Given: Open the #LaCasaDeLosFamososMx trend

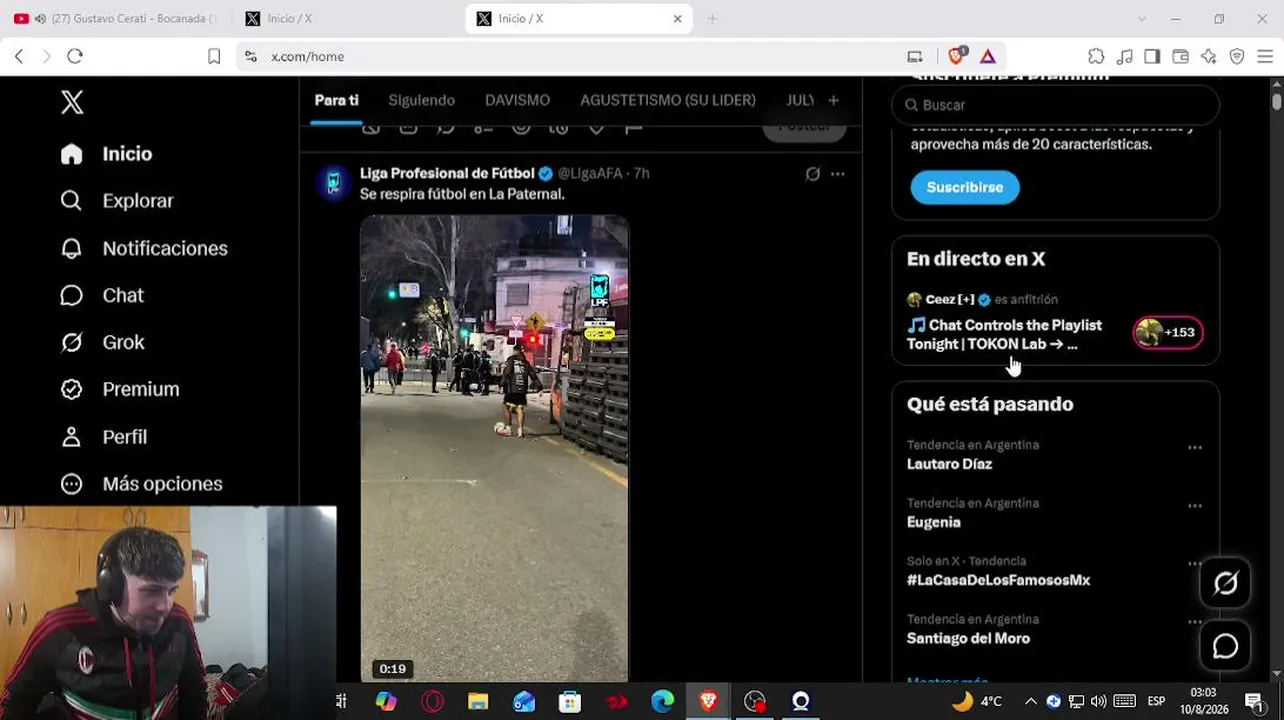Looking at the screenshot, I should [998, 580].
